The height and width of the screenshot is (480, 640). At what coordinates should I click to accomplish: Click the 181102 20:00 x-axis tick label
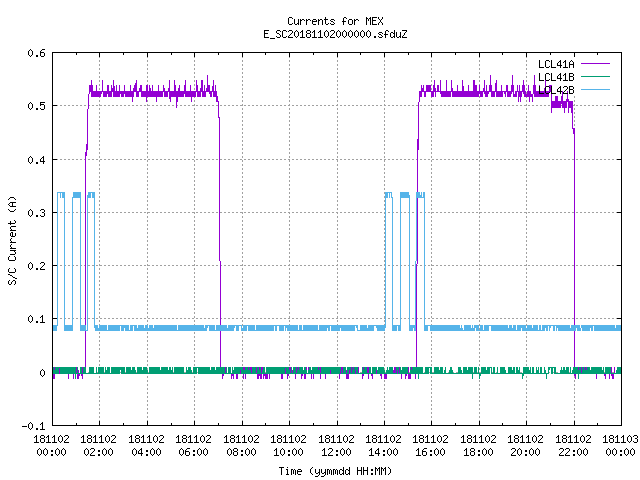525,446
